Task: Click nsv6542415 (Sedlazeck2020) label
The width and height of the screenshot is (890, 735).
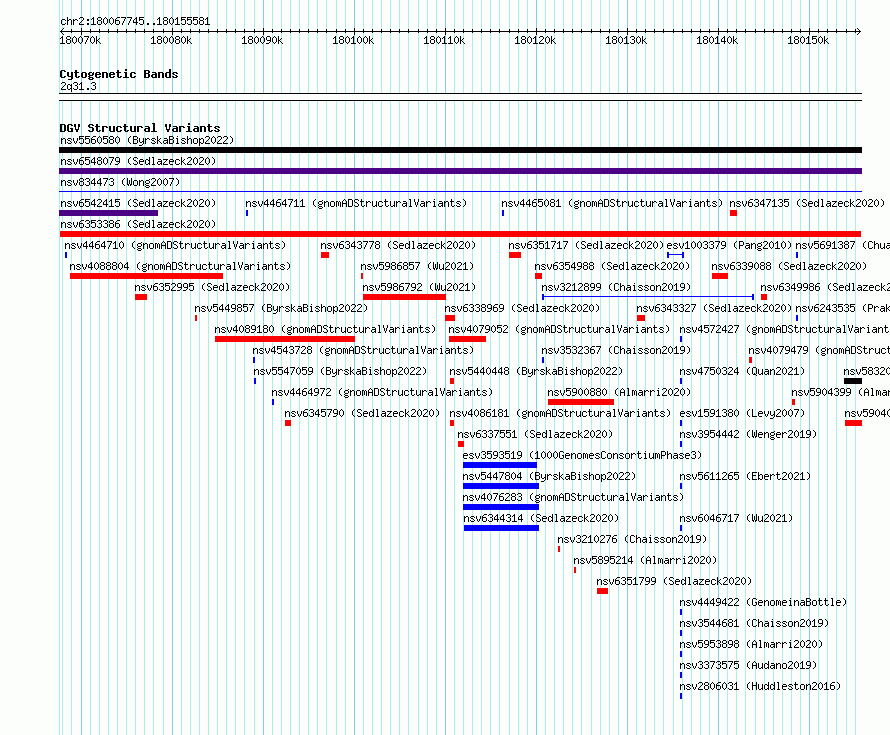Action: point(138,203)
